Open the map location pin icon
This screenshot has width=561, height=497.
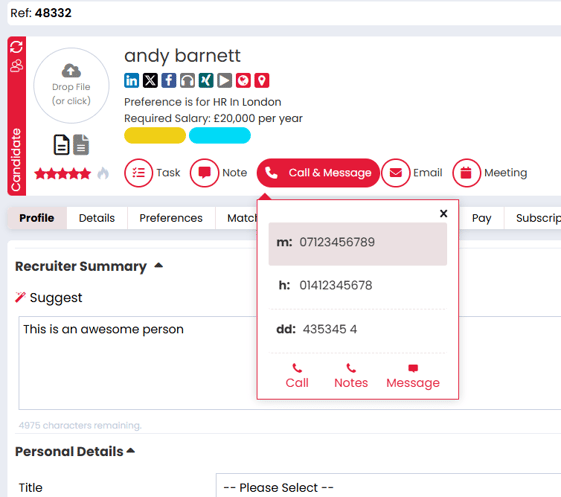pyautogui.click(x=262, y=81)
